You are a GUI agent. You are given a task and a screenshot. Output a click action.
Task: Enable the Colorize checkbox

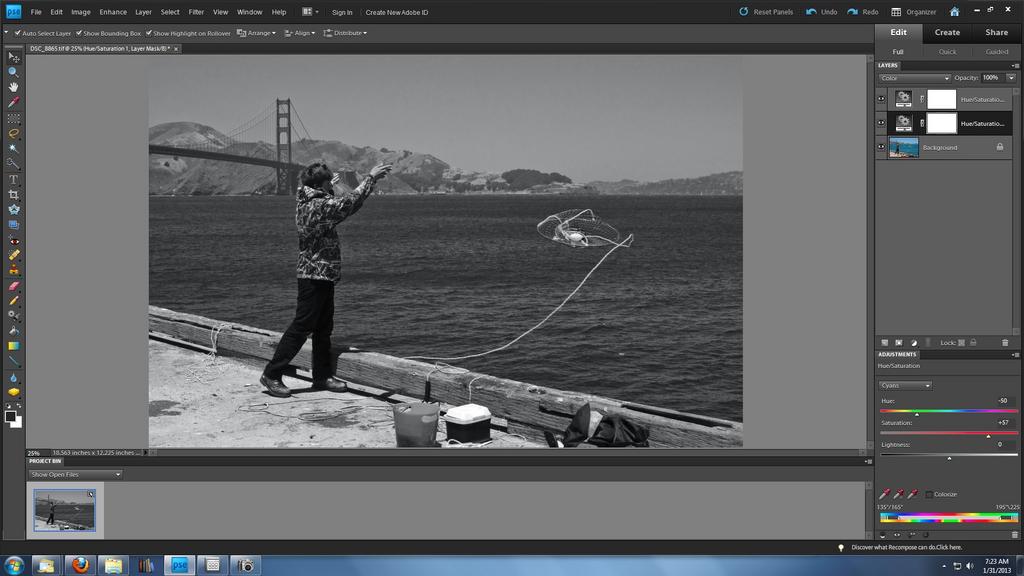point(929,494)
